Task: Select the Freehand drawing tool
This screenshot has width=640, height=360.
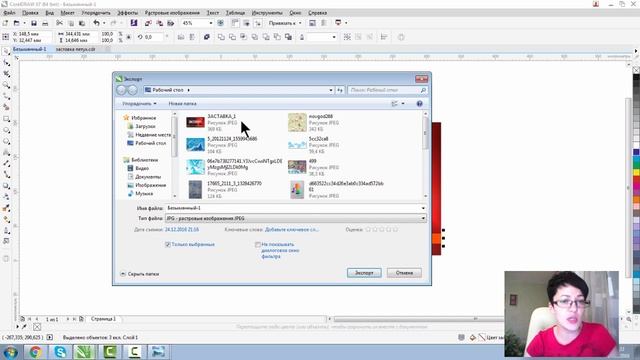Action: 6,96
